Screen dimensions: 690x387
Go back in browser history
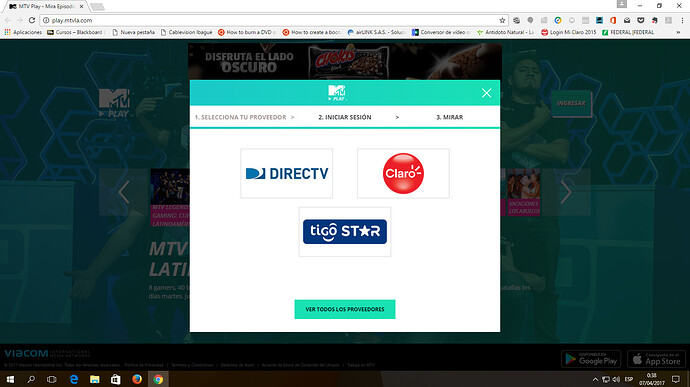coord(8,20)
